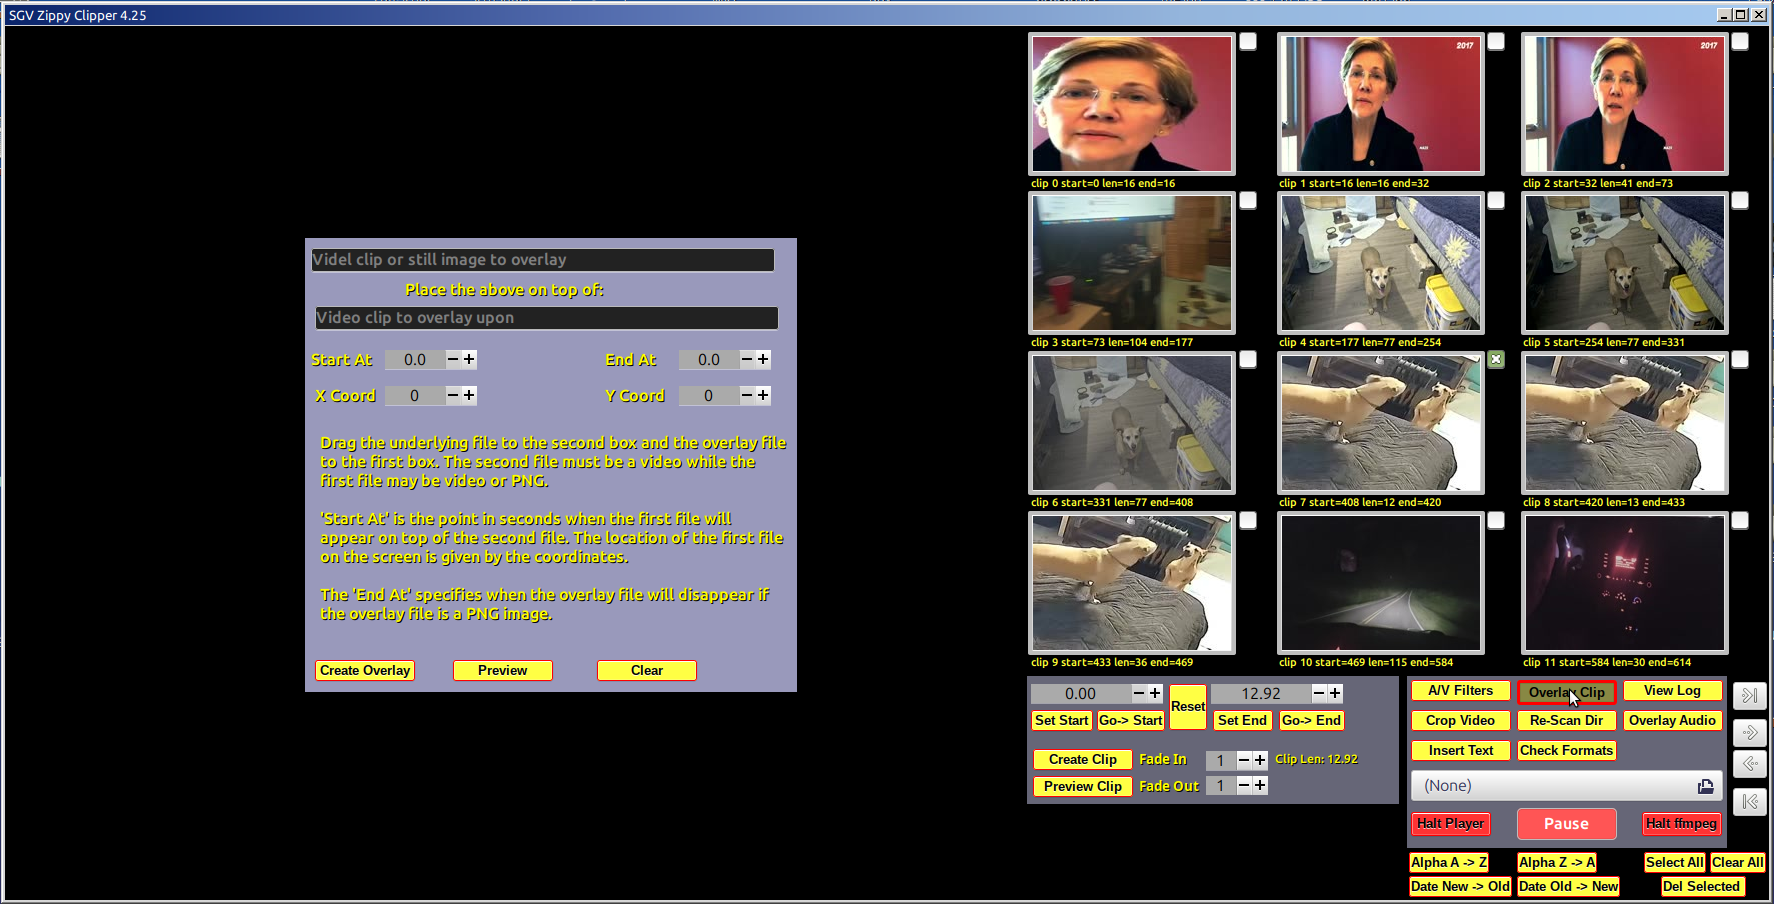The height and width of the screenshot is (904, 1774).
Task: Decrease Fade Out value with minus
Action: 1244,786
